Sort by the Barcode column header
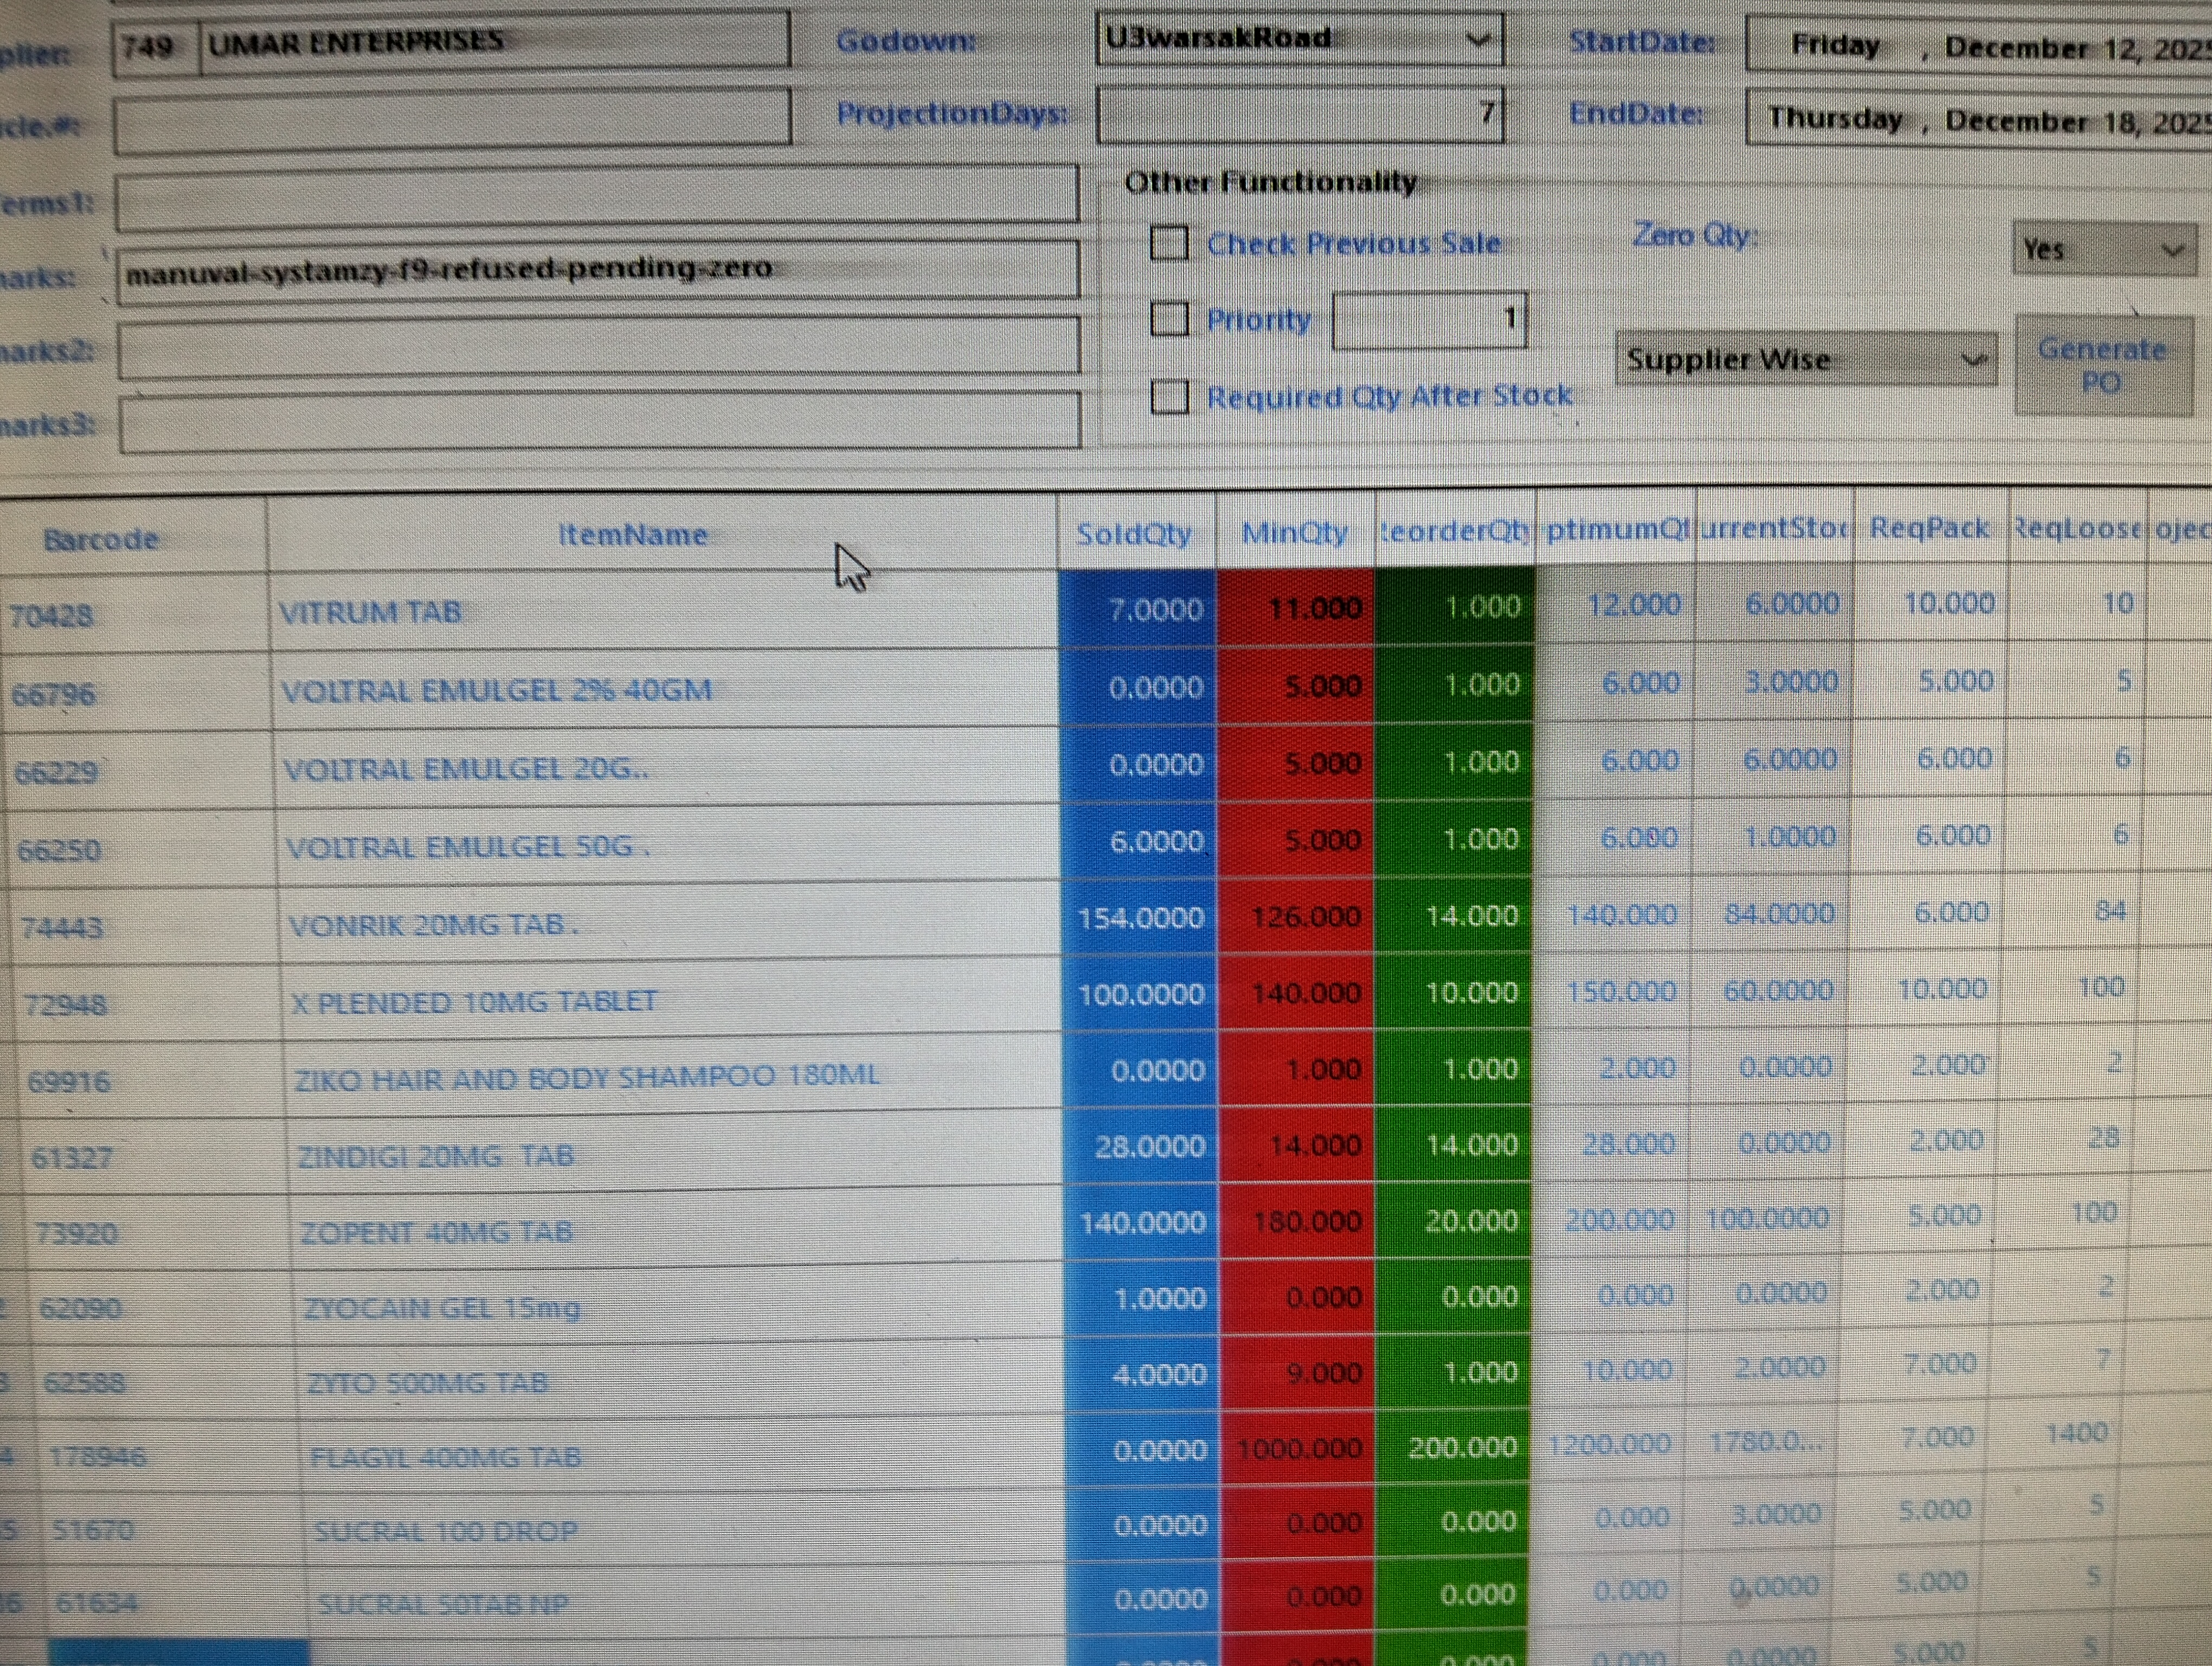2212x1666 pixels. [x=101, y=539]
